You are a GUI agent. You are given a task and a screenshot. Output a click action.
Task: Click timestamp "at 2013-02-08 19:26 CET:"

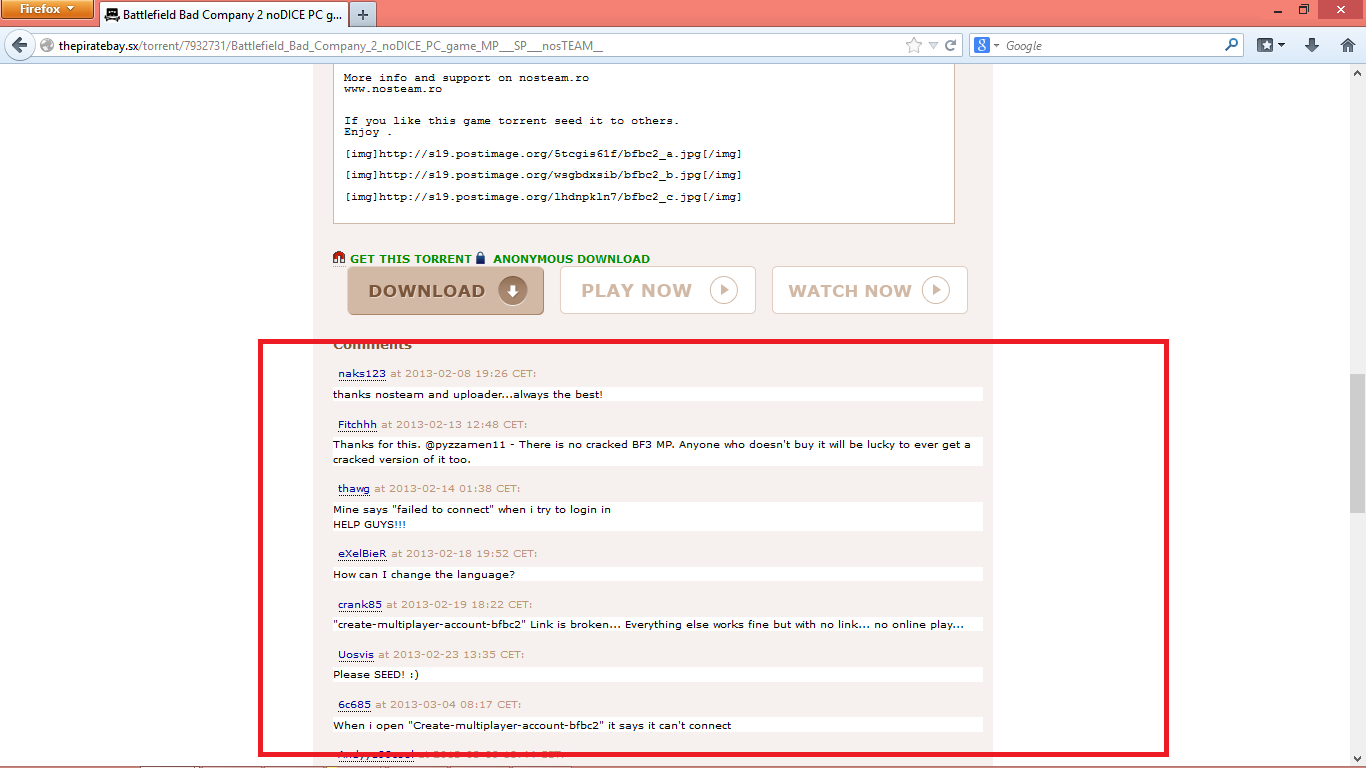tap(463, 374)
